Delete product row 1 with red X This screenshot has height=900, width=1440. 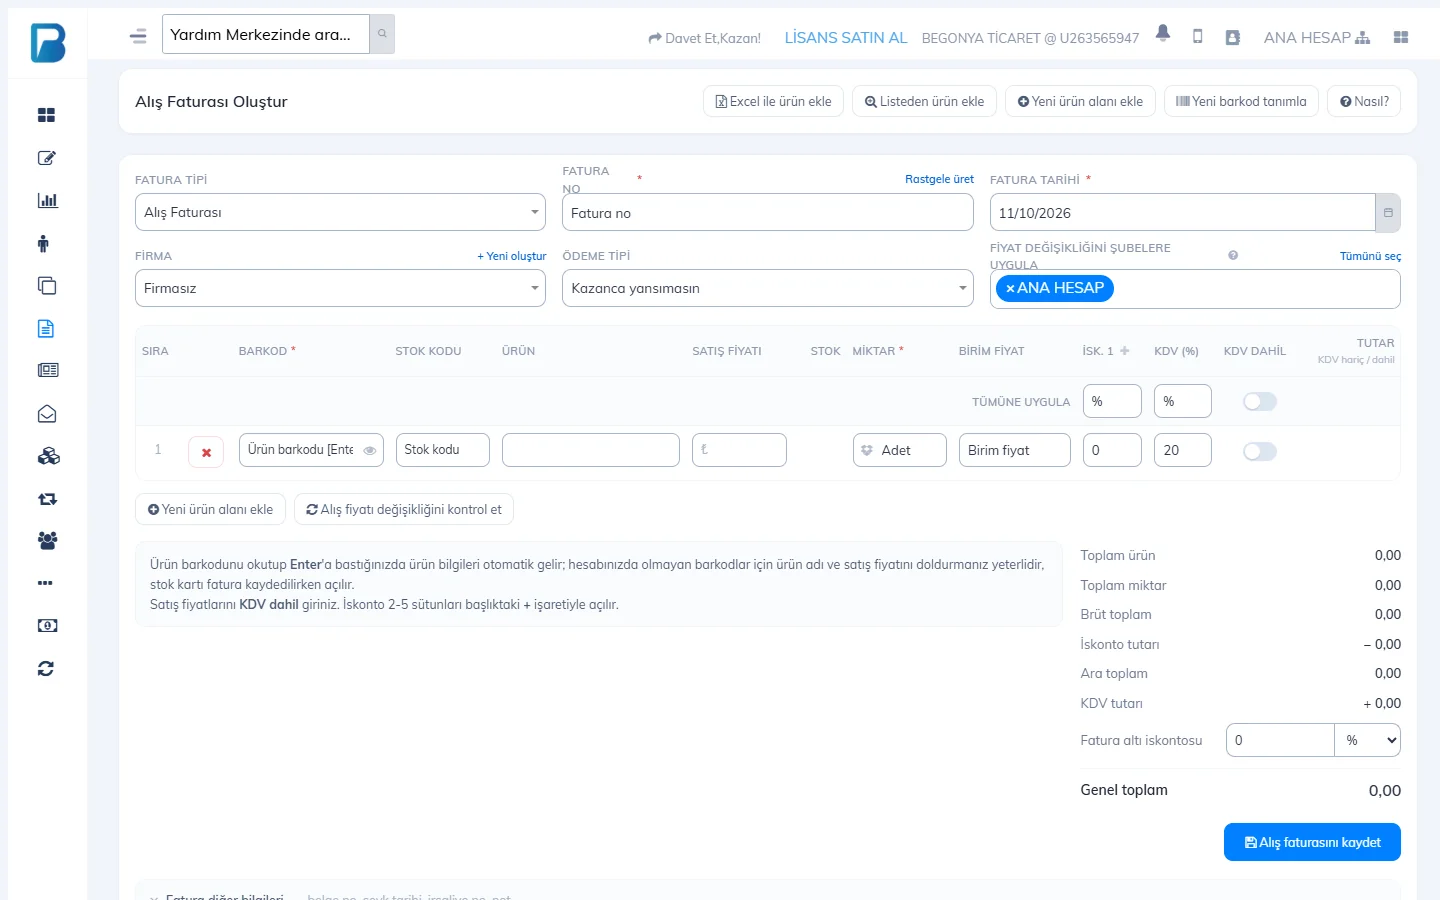206,452
